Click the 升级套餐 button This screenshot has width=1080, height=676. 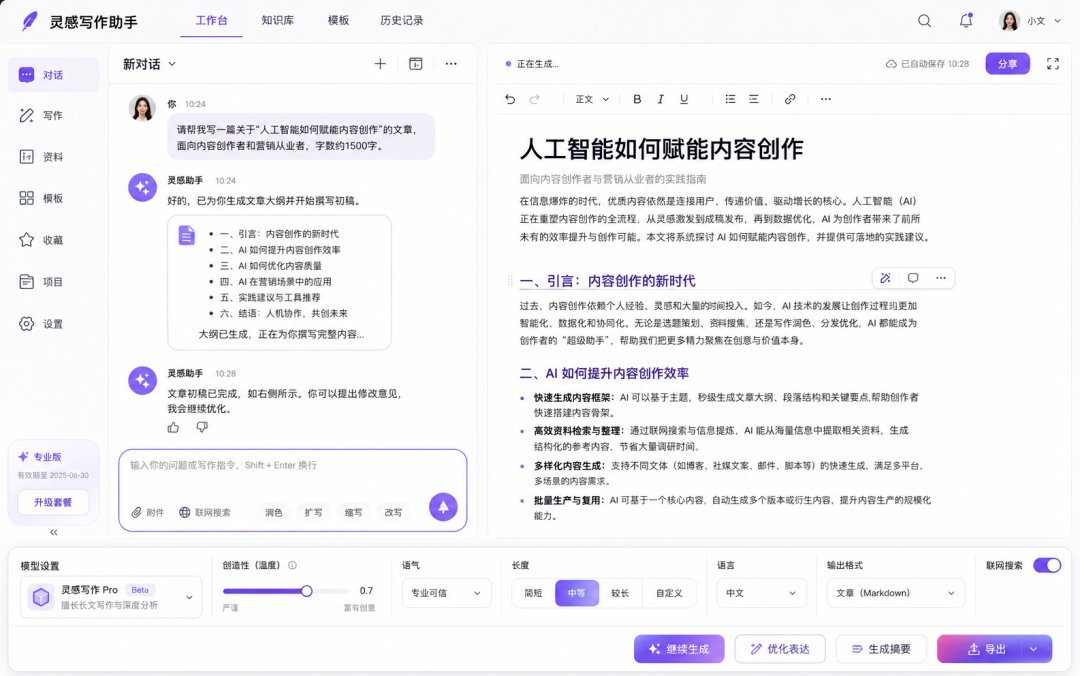coord(53,502)
